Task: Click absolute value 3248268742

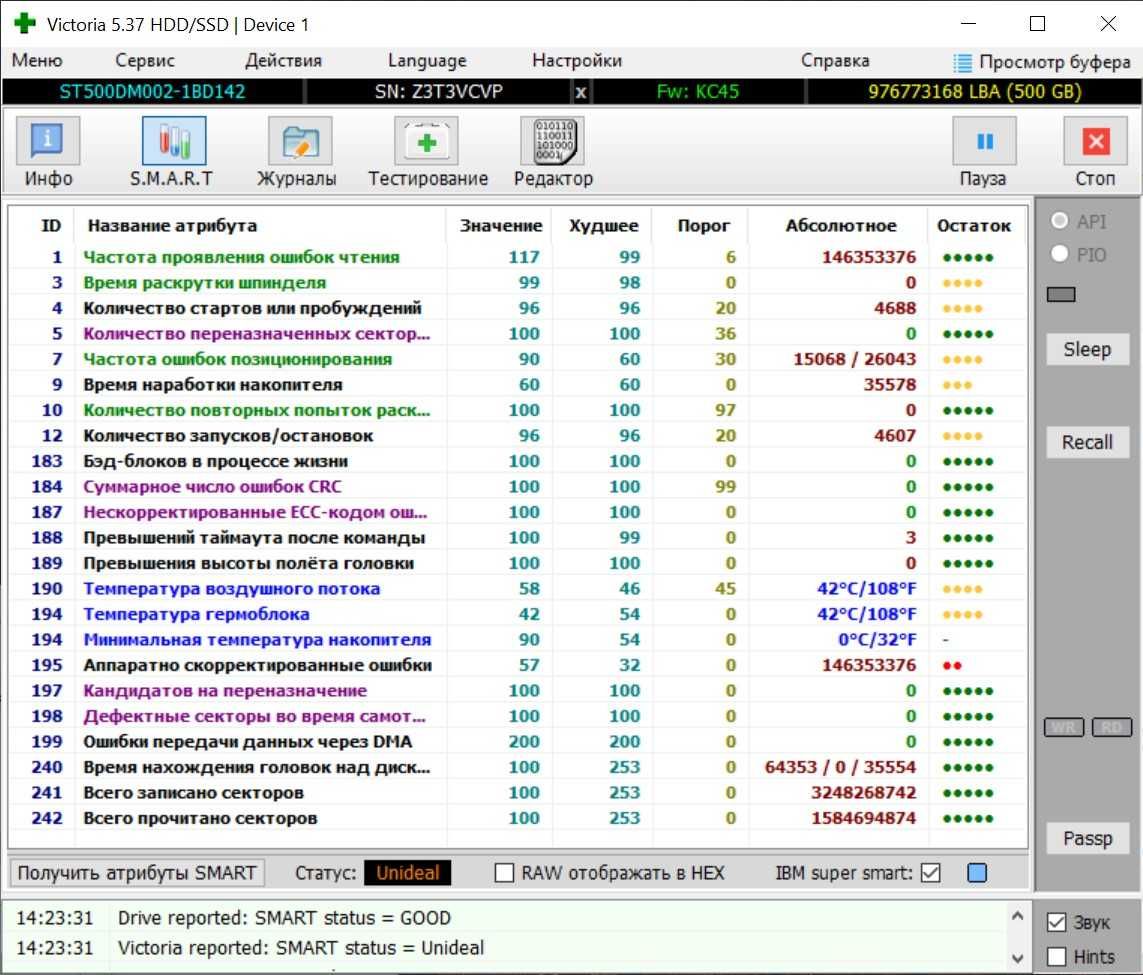Action: click(863, 793)
